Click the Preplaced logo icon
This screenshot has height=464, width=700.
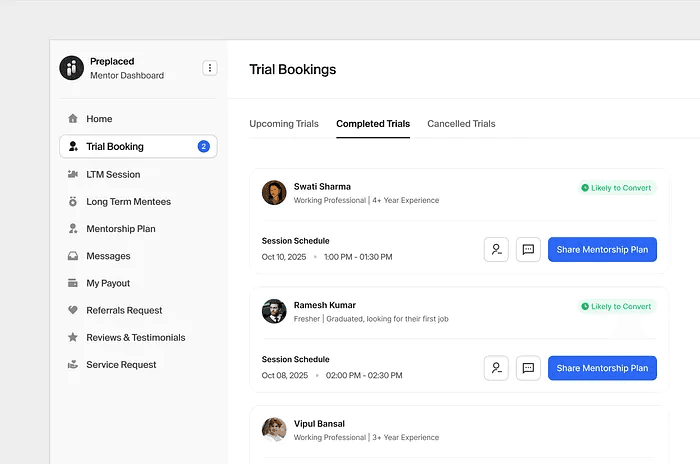click(x=71, y=68)
